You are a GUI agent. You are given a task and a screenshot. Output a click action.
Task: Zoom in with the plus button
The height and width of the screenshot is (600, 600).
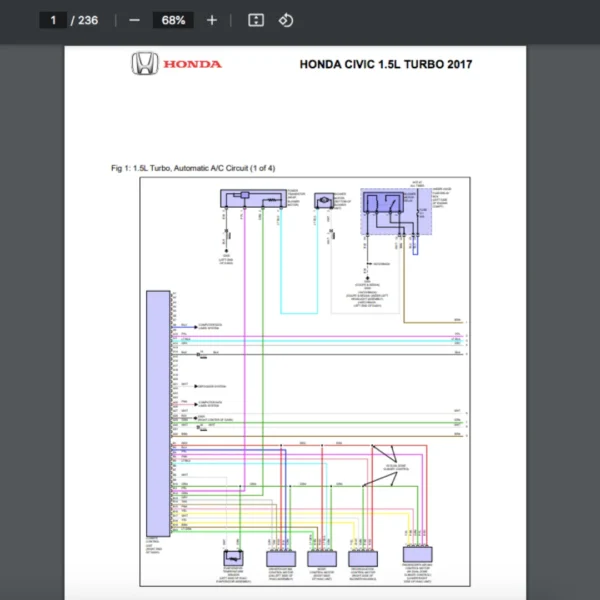212,20
